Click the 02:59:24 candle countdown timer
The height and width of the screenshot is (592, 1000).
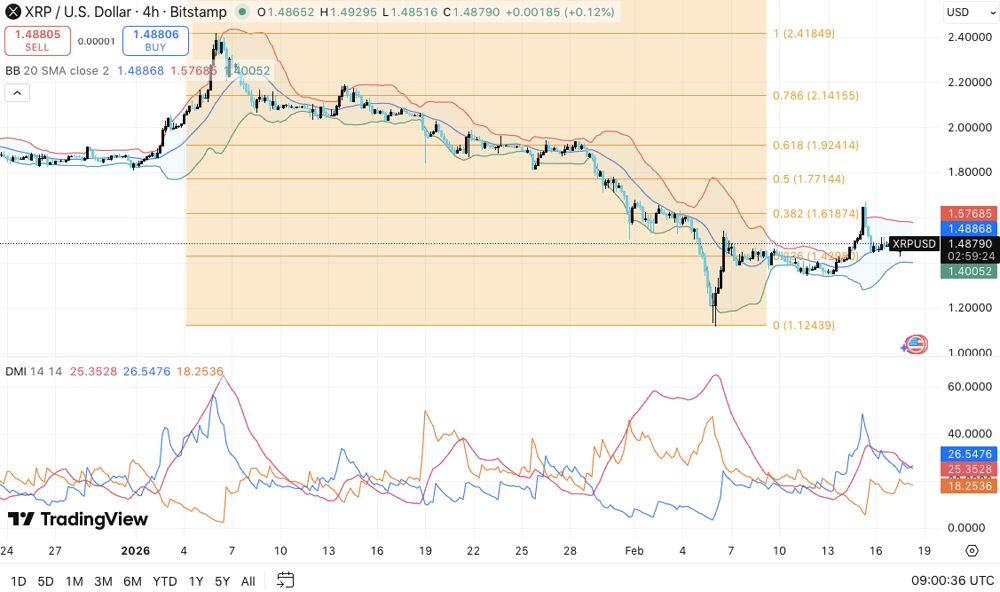tap(970, 256)
